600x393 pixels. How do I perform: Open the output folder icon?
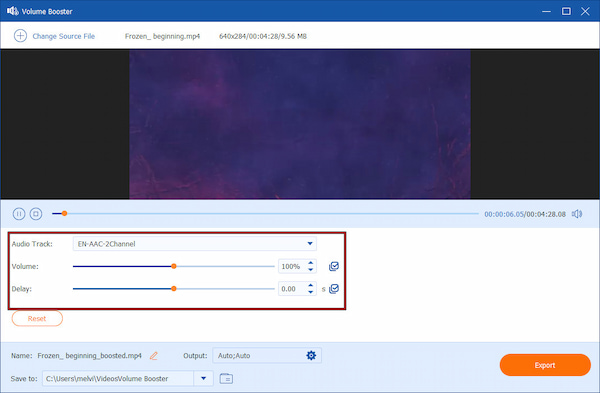pos(226,378)
